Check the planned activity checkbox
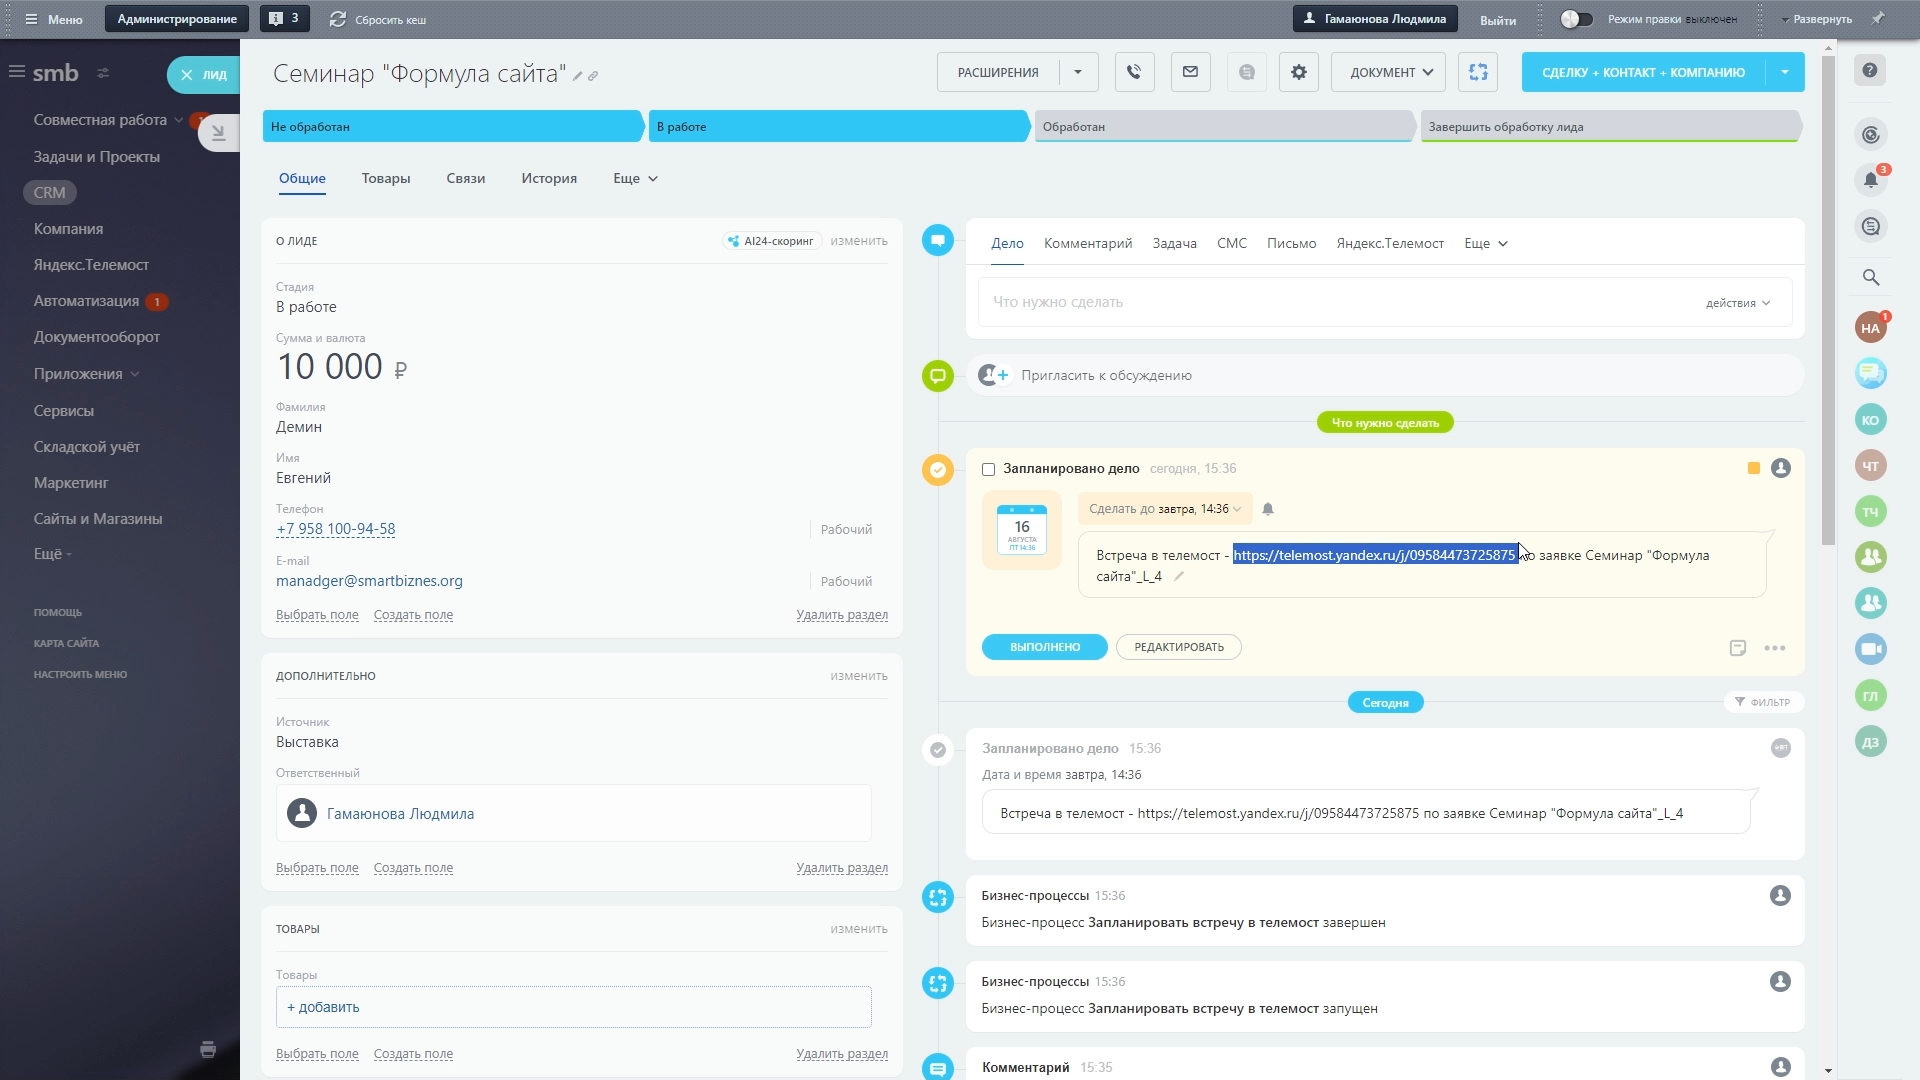 (988, 469)
